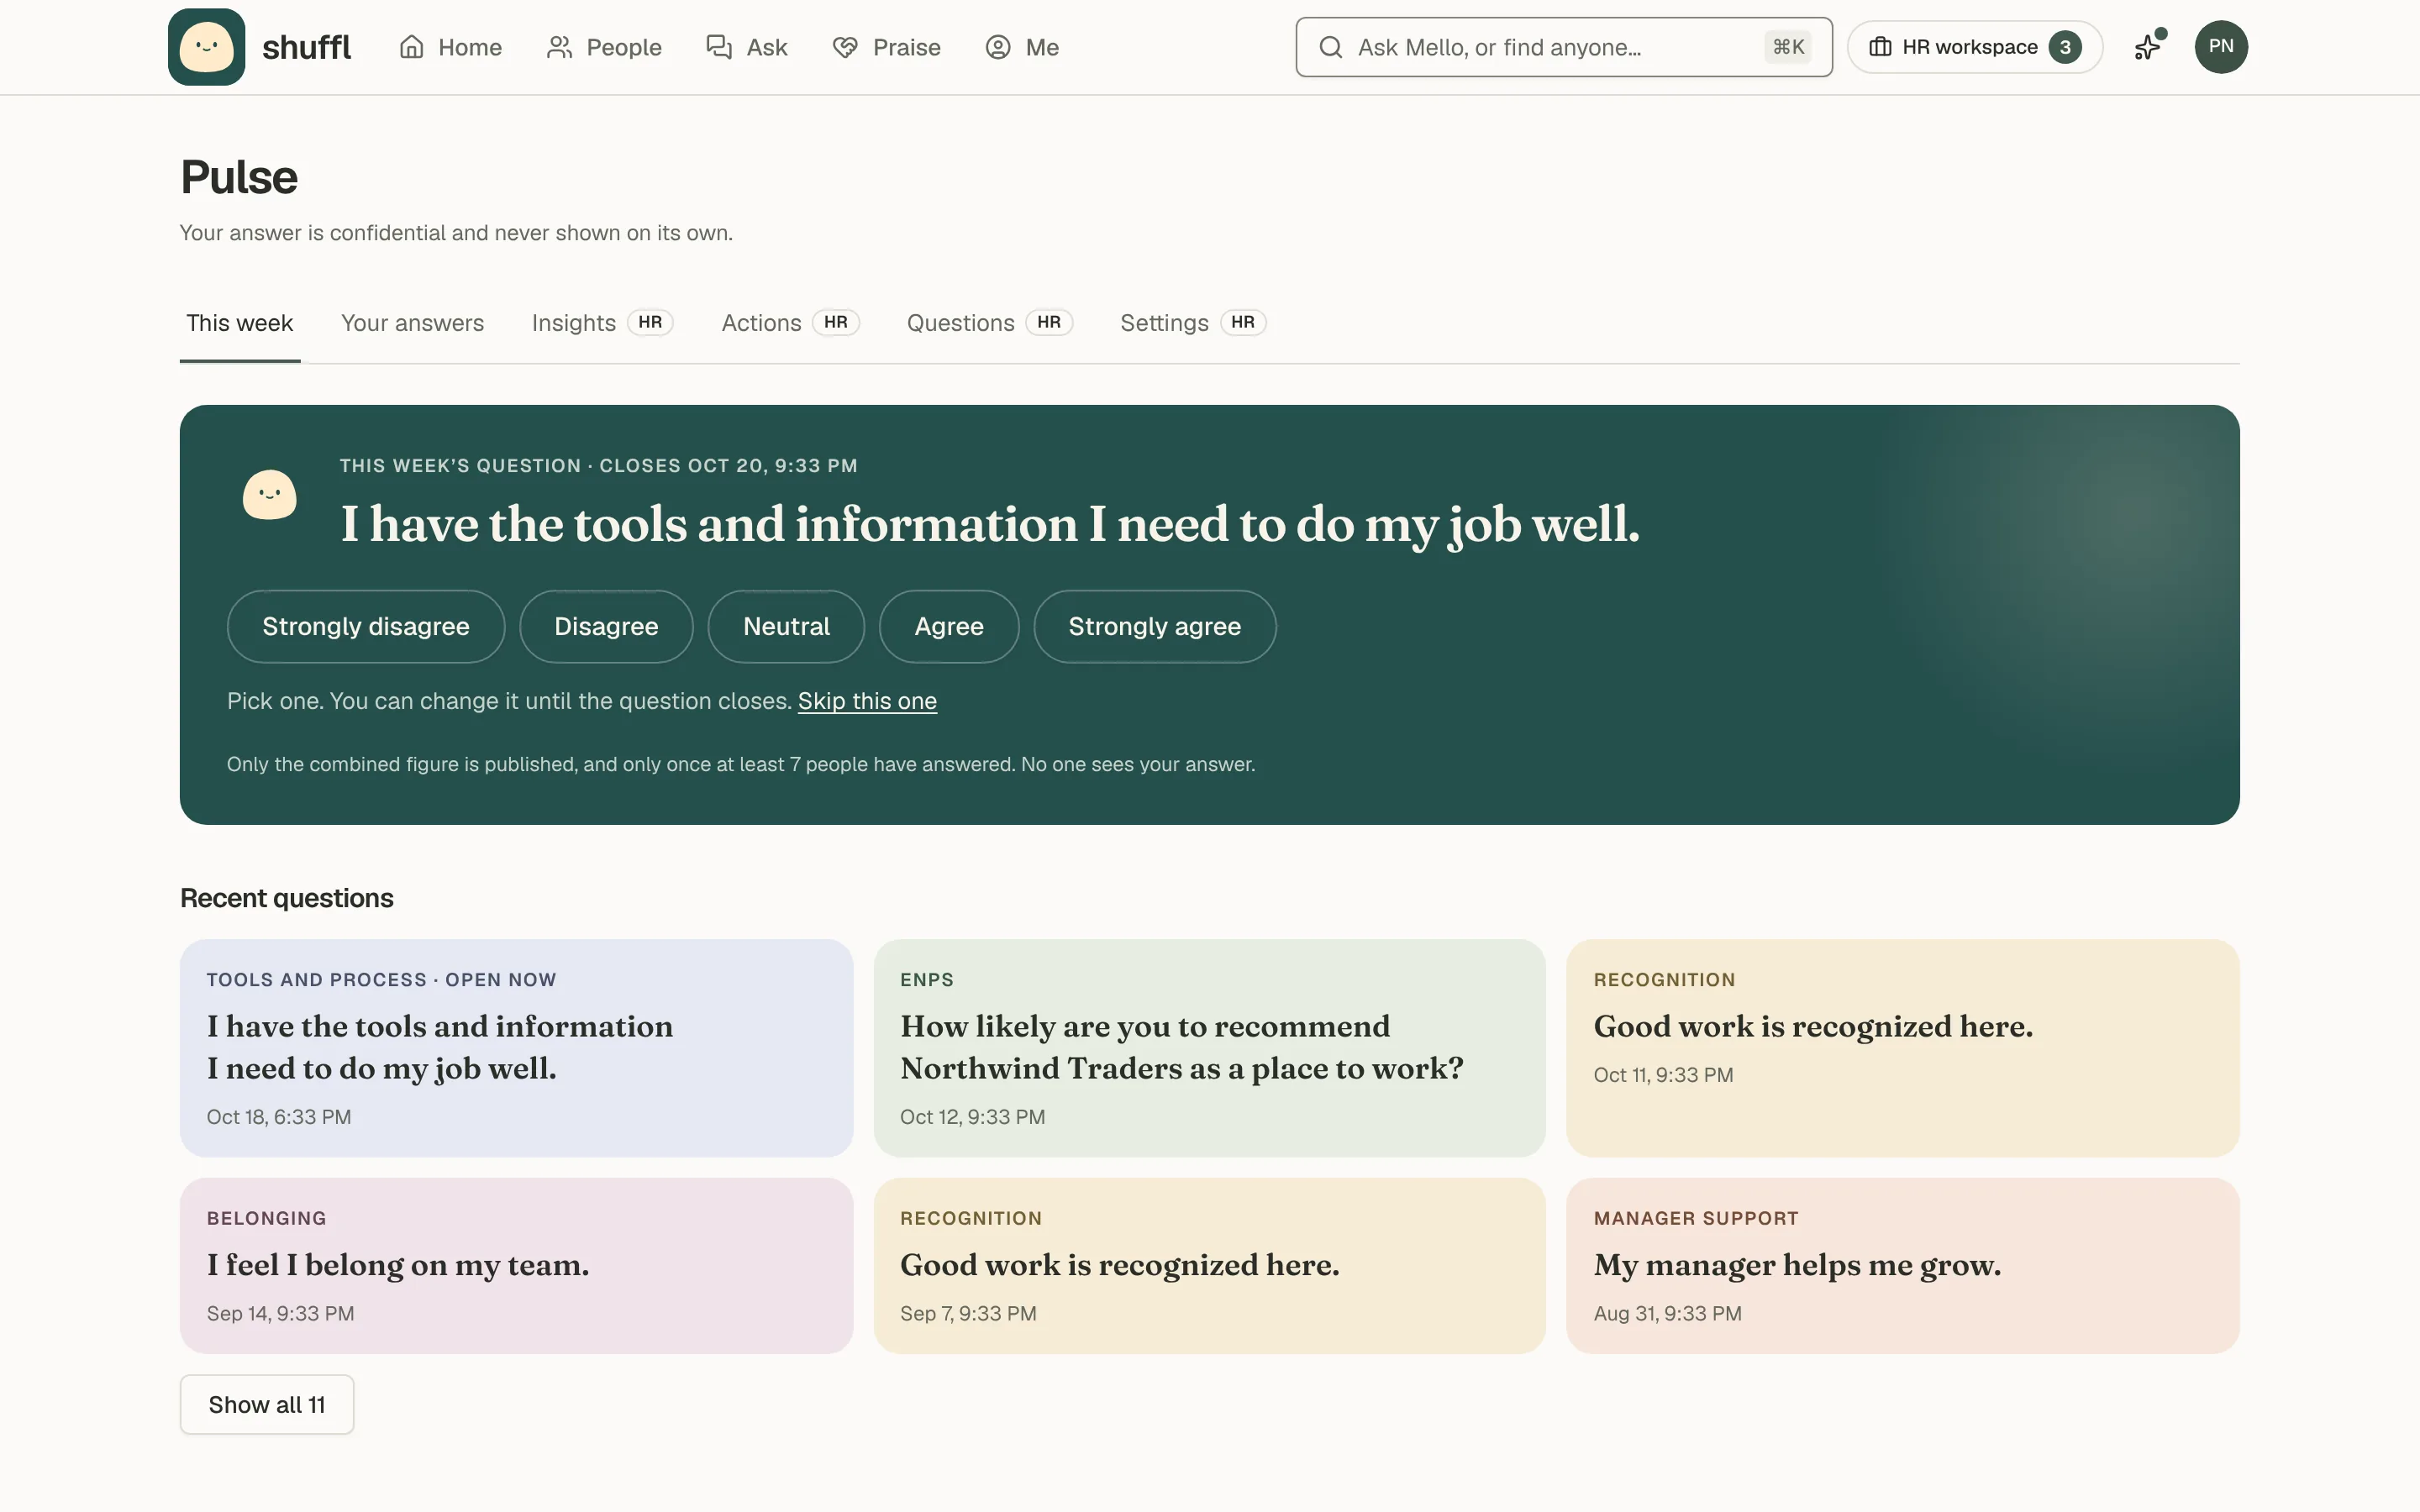Open the Settings HR tab
The width and height of the screenshot is (2420, 1512).
pyautogui.click(x=1192, y=323)
